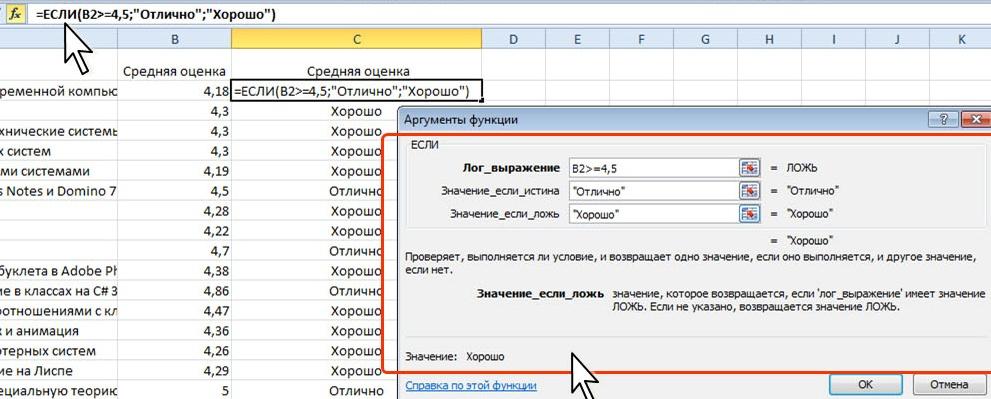Screen dimensions: 991x399
Task: Select column J header
Action: click(x=897, y=39)
